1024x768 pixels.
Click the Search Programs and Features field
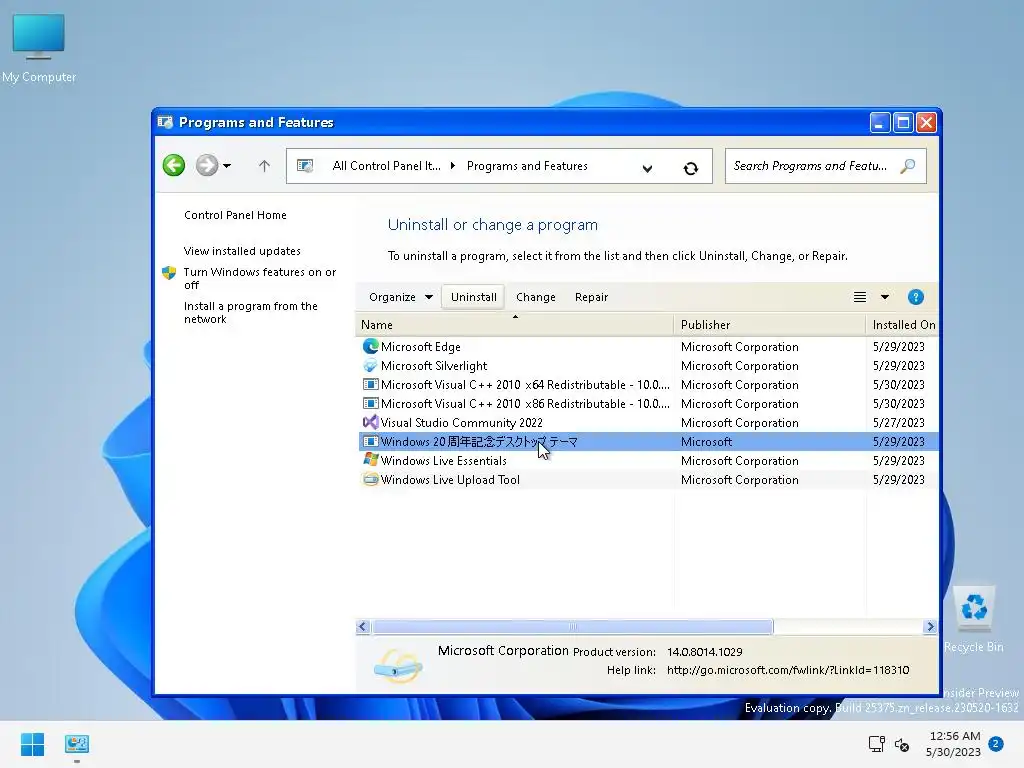click(x=825, y=166)
